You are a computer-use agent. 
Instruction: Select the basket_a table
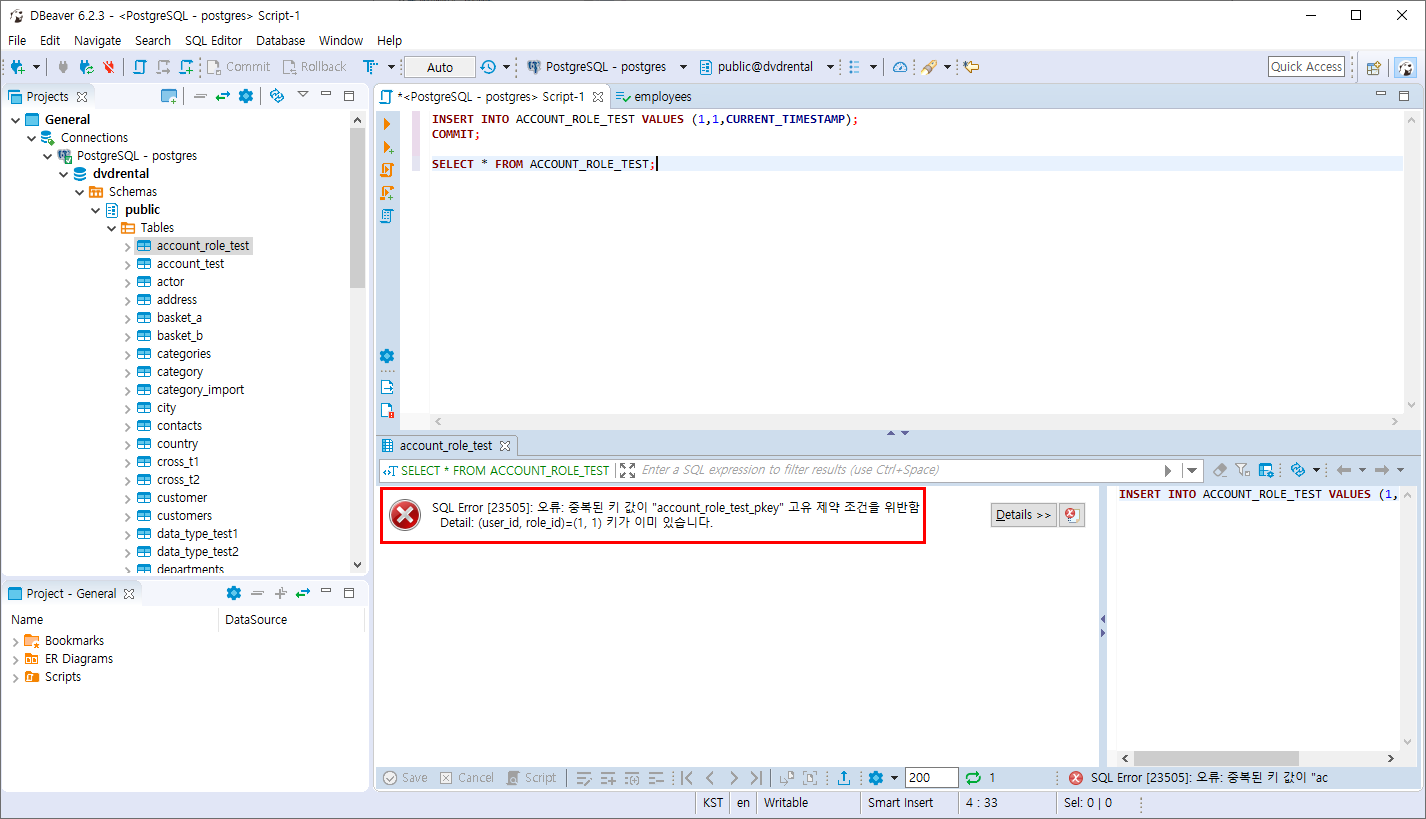tap(179, 318)
